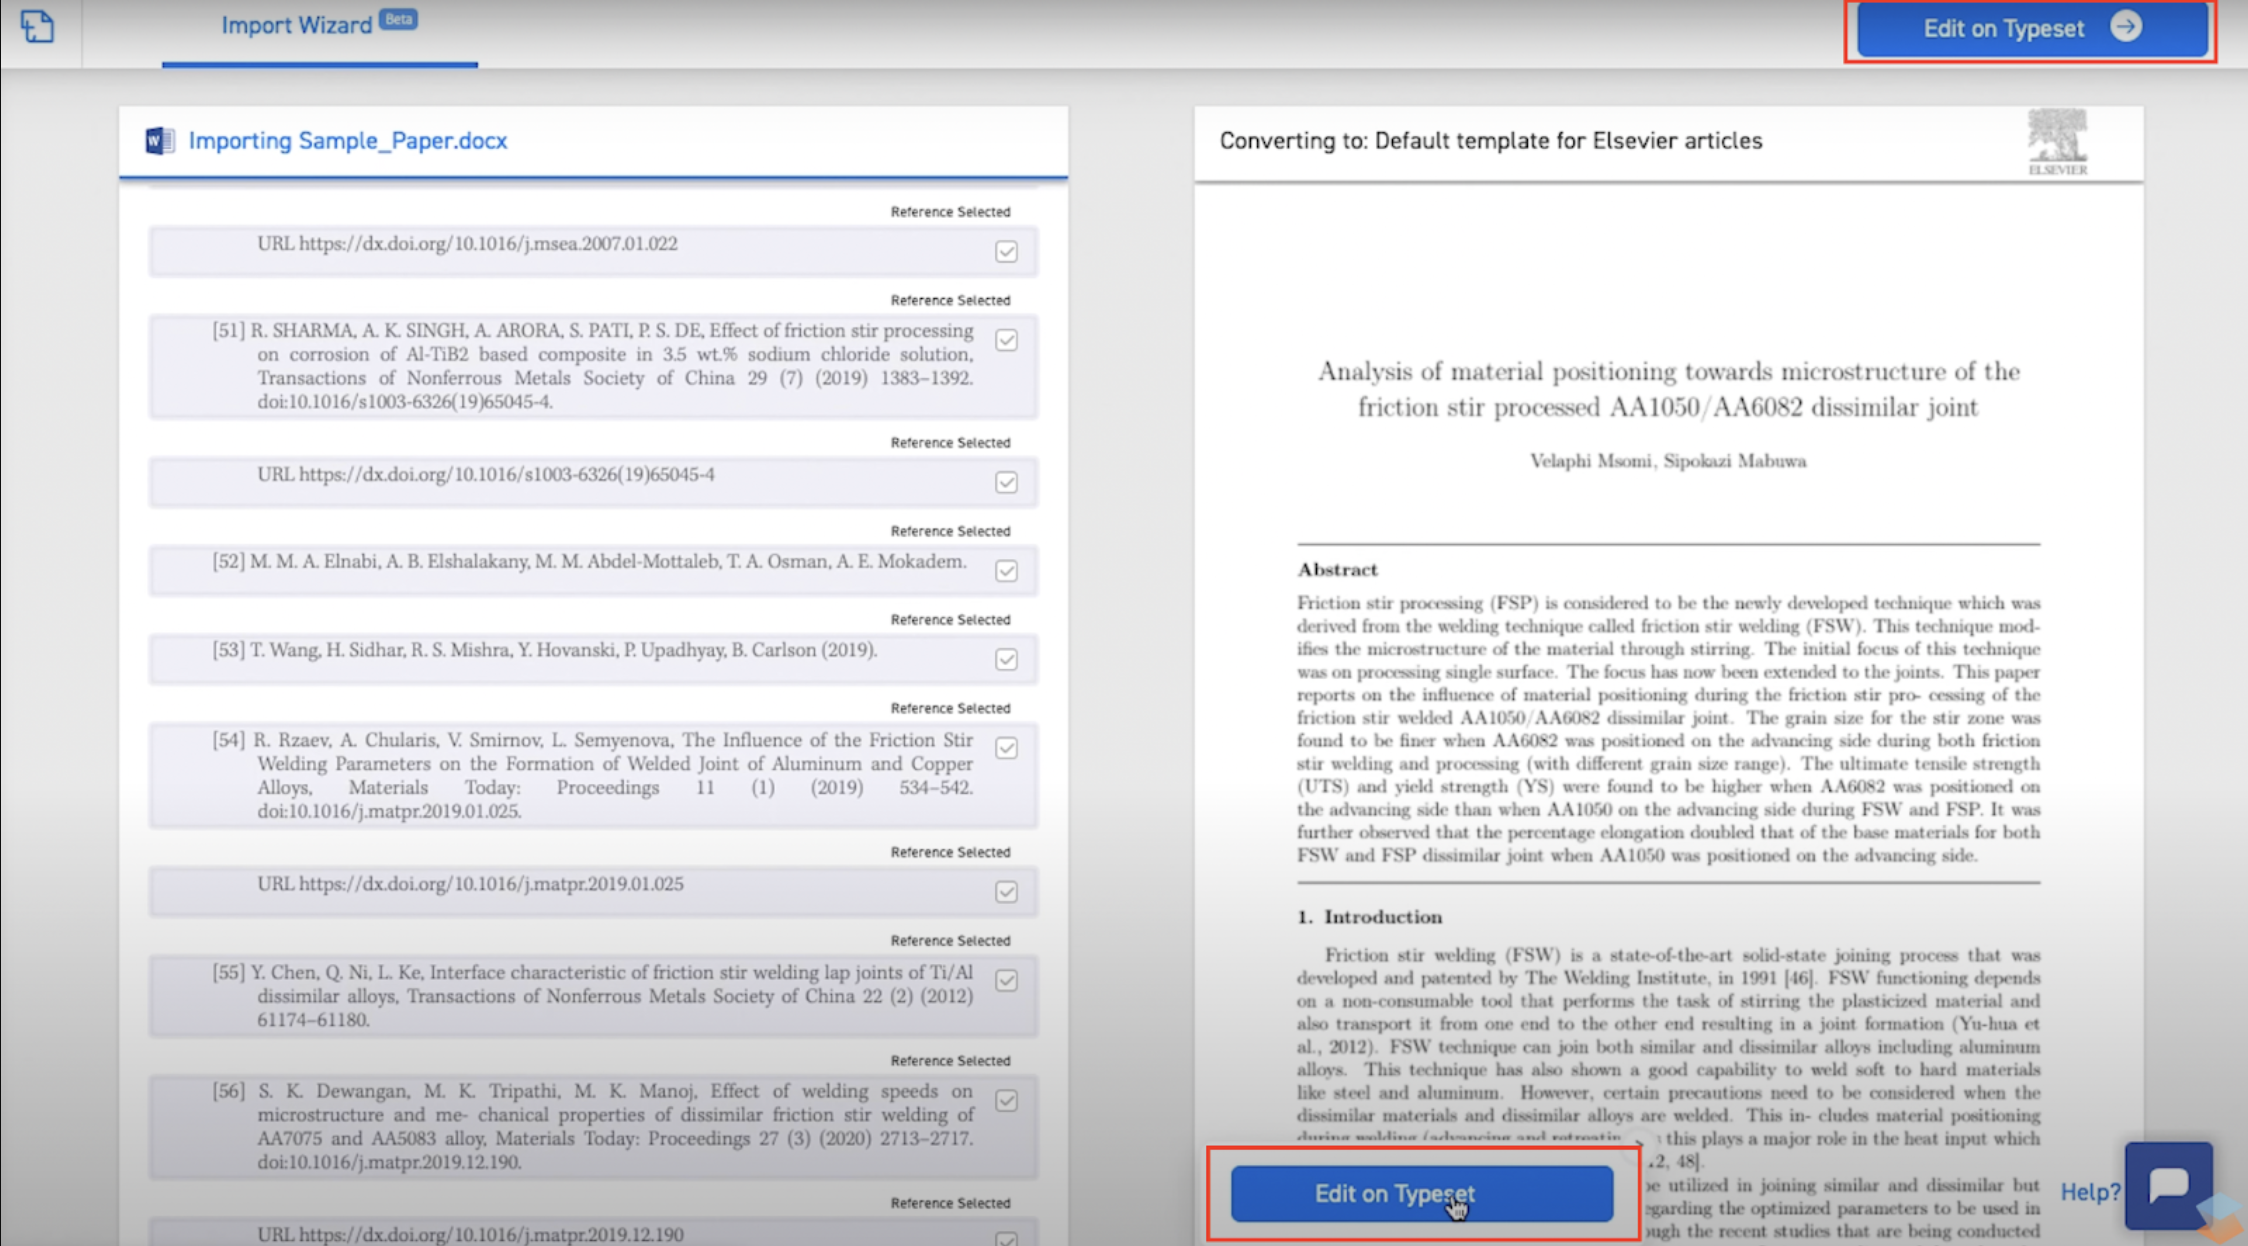Click the top-right Edit on Typeset button
This screenshot has height=1246, width=2248.
2032,29
